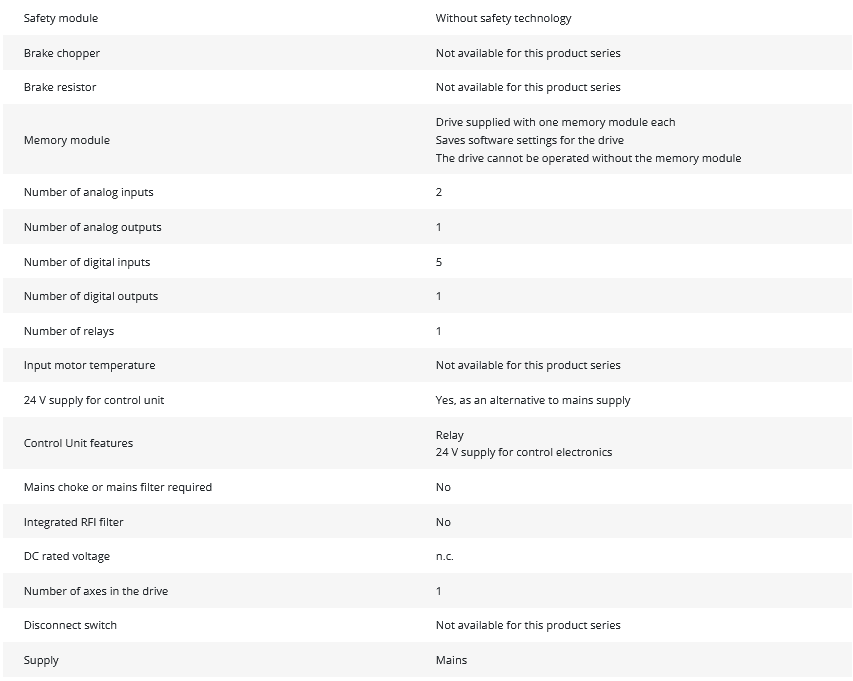The image size is (853, 681).
Task: Click the DC rated voltage 'n.c.' value
Action: (444, 556)
